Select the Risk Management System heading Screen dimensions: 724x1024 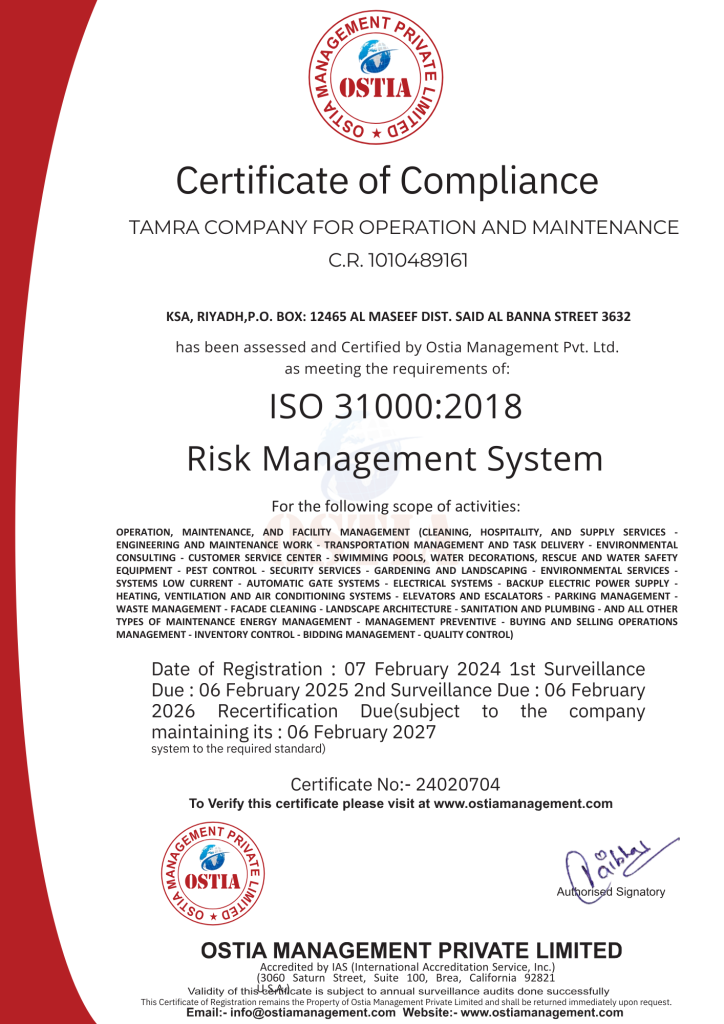[395, 459]
